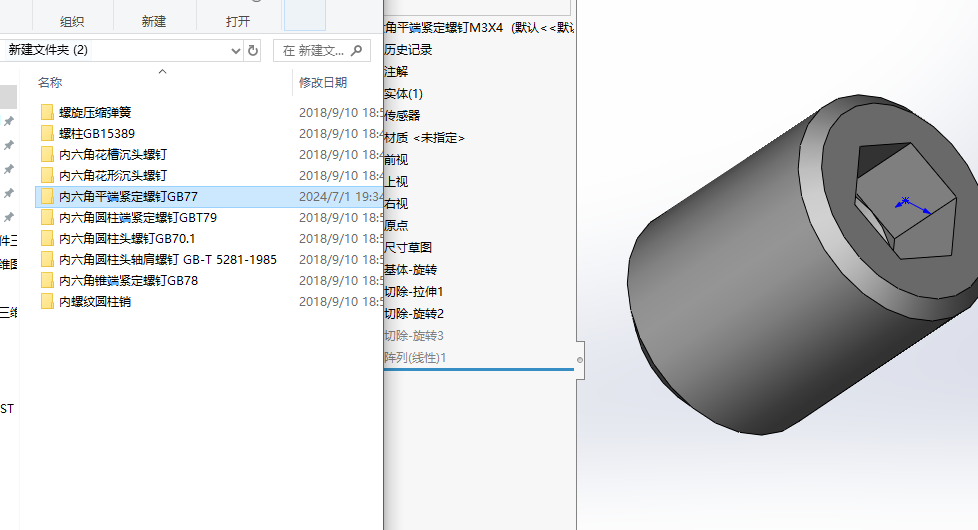Image resolution: width=978 pixels, height=530 pixels.
Task: Click the feature panel collapse handle
Action: (x=580, y=360)
